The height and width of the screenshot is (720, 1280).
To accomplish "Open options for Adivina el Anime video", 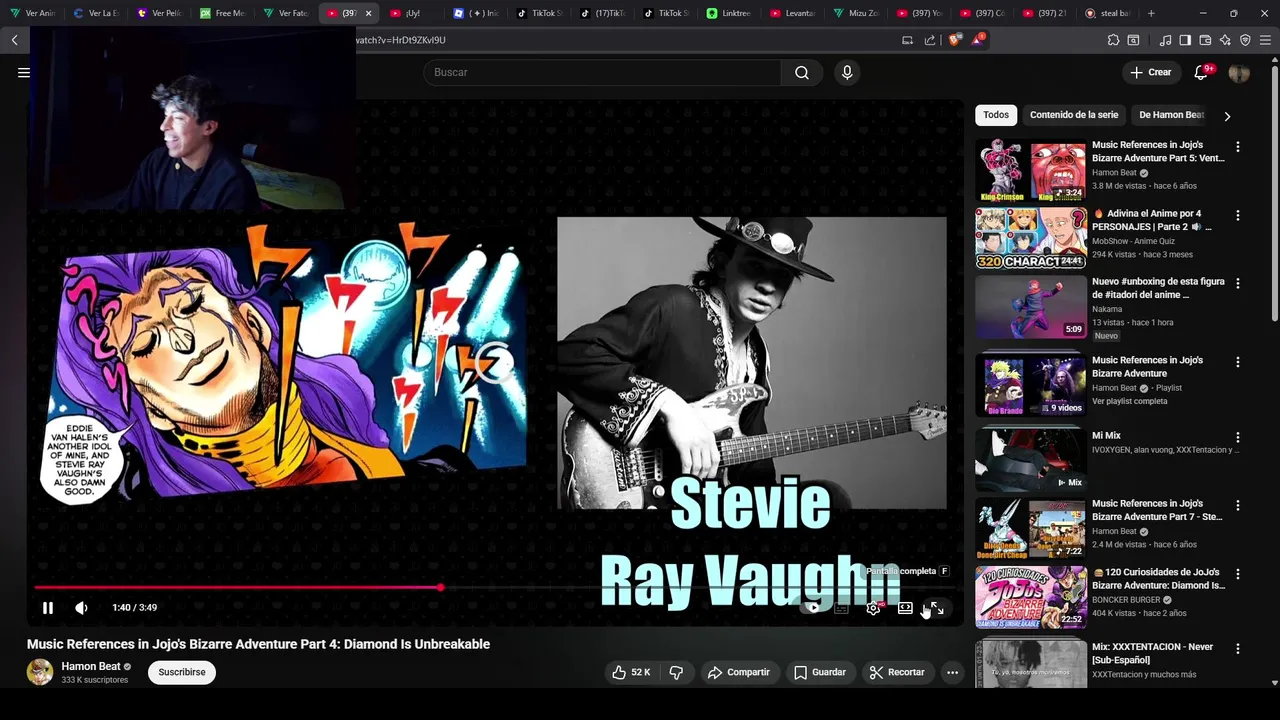I will (1238, 215).
